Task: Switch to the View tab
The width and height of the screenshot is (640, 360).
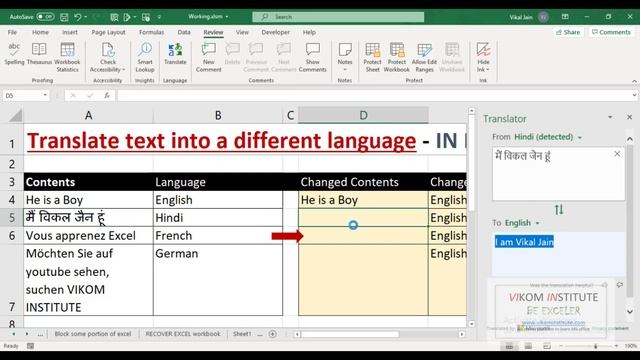Action: tap(242, 32)
